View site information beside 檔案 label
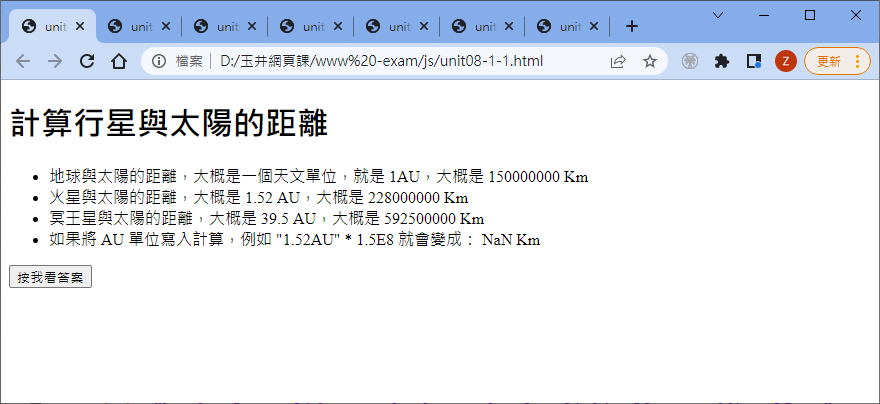This screenshot has height=404, width=880. point(159,61)
